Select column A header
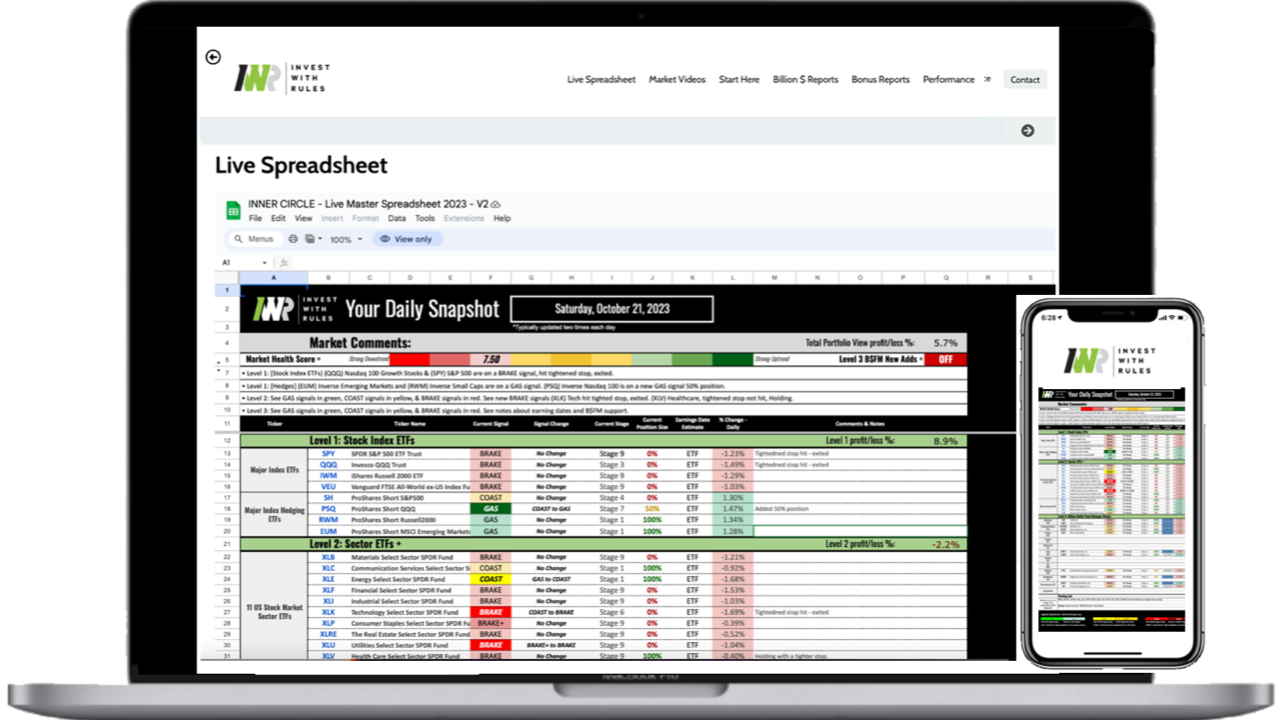 pyautogui.click(x=274, y=278)
